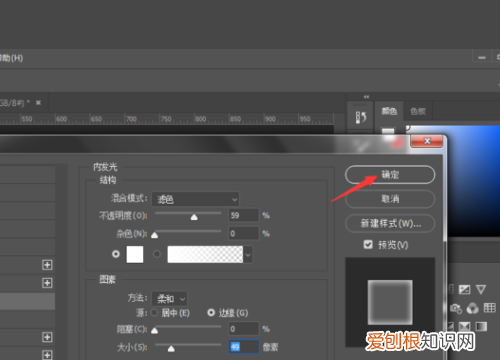500x360 pixels.
Task: Confirm with the 确定 button
Action: pyautogui.click(x=390, y=174)
